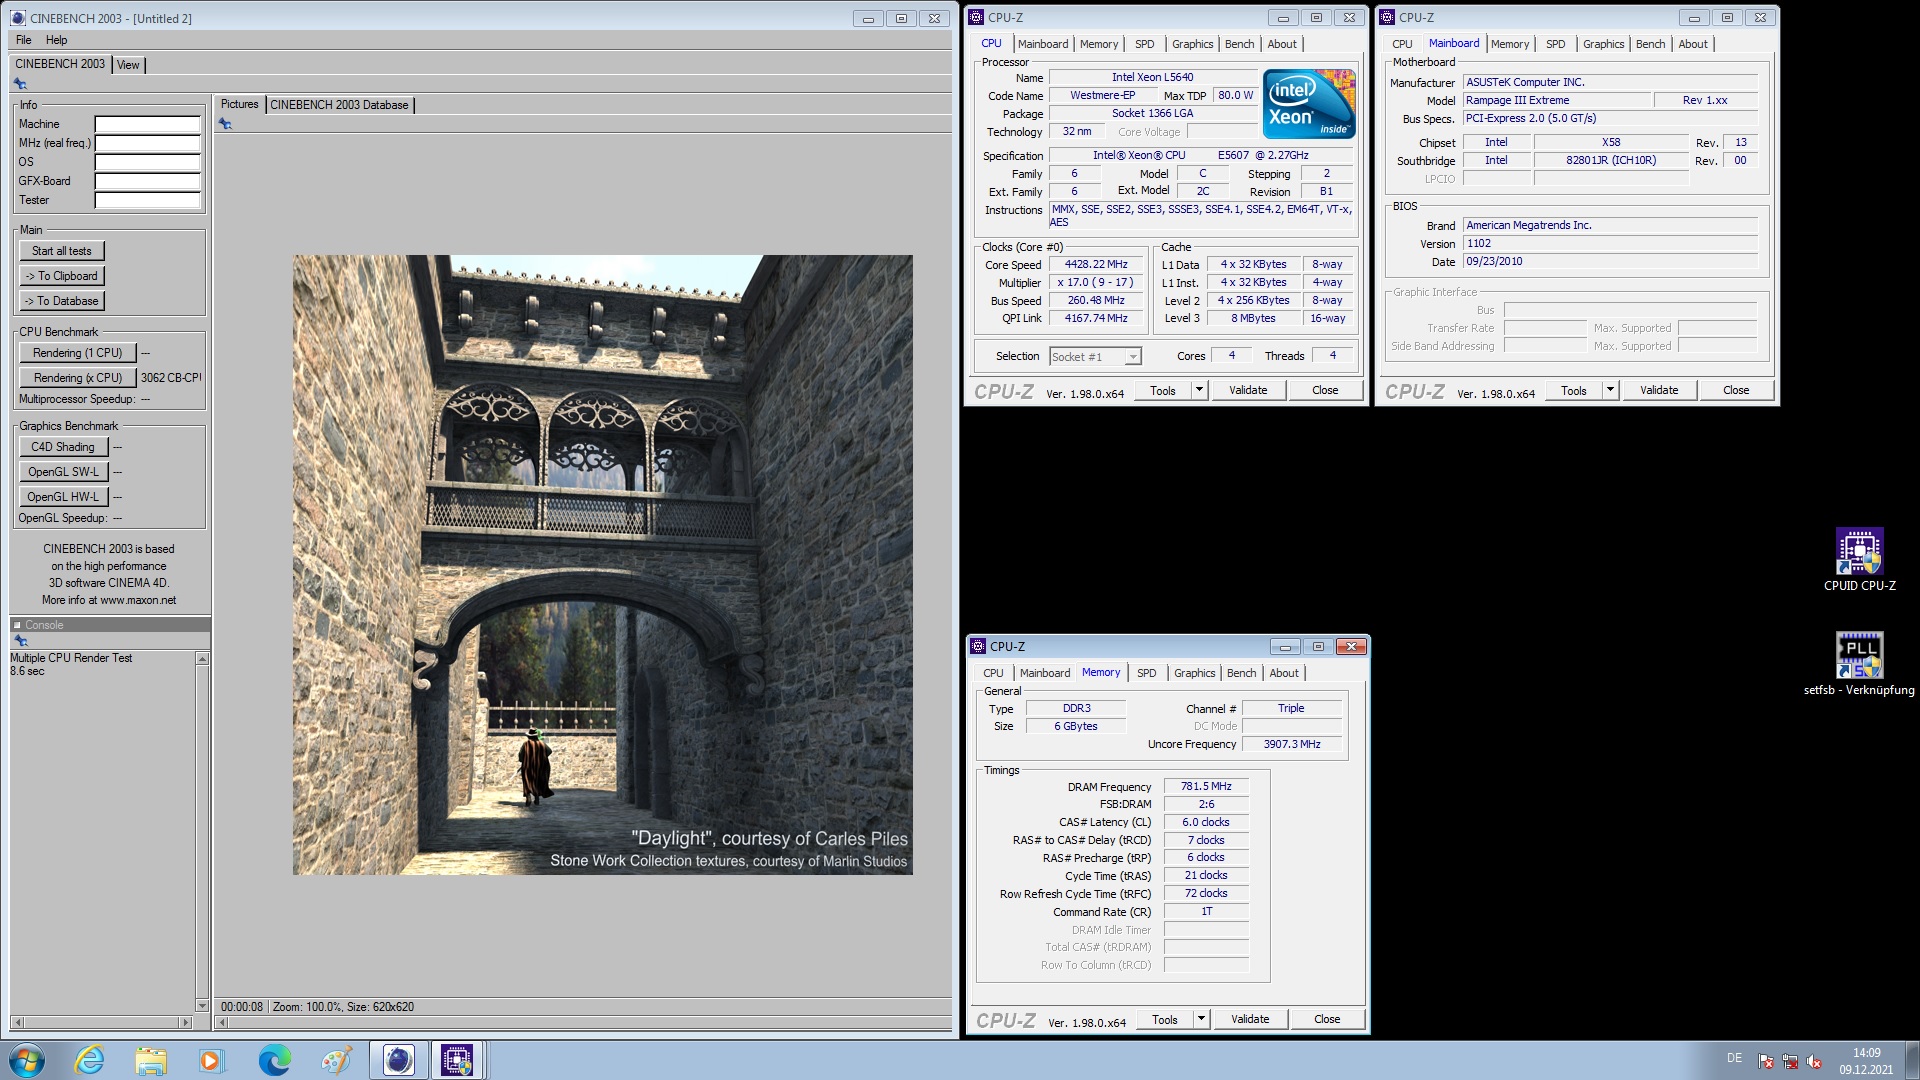Click the 3062 CB-CPU score text
The width and height of the screenshot is (1920, 1080).
171,378
